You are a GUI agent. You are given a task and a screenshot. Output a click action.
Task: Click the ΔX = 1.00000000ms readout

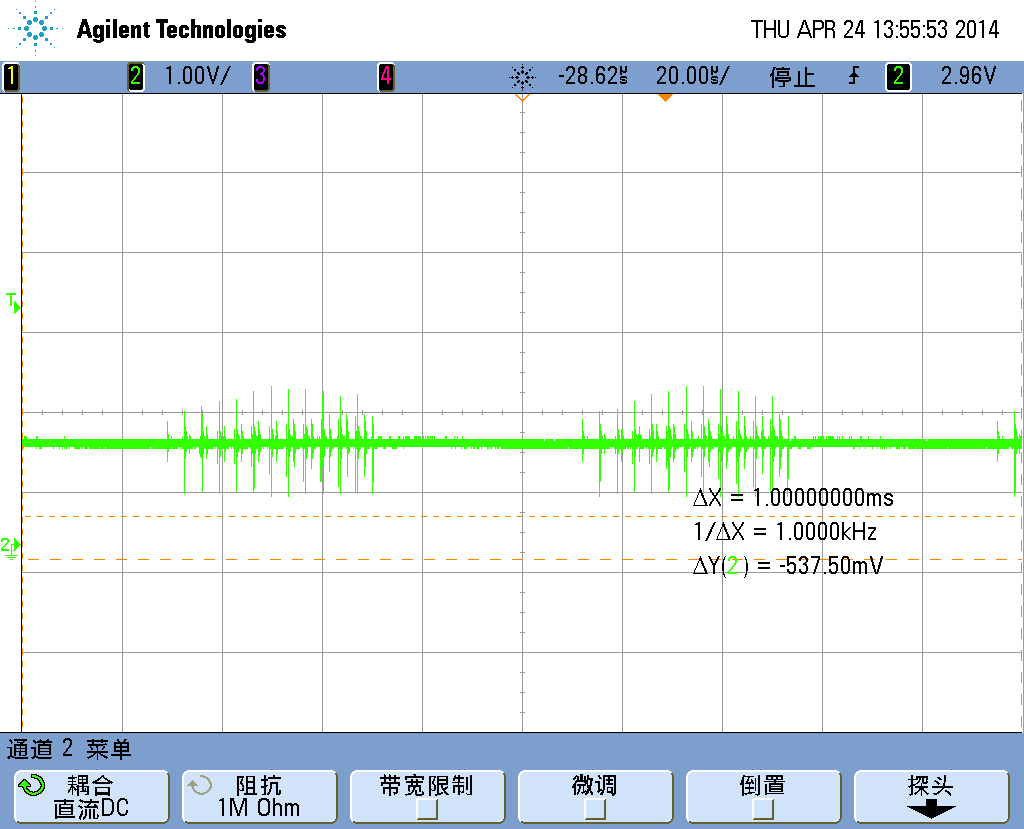click(x=793, y=498)
